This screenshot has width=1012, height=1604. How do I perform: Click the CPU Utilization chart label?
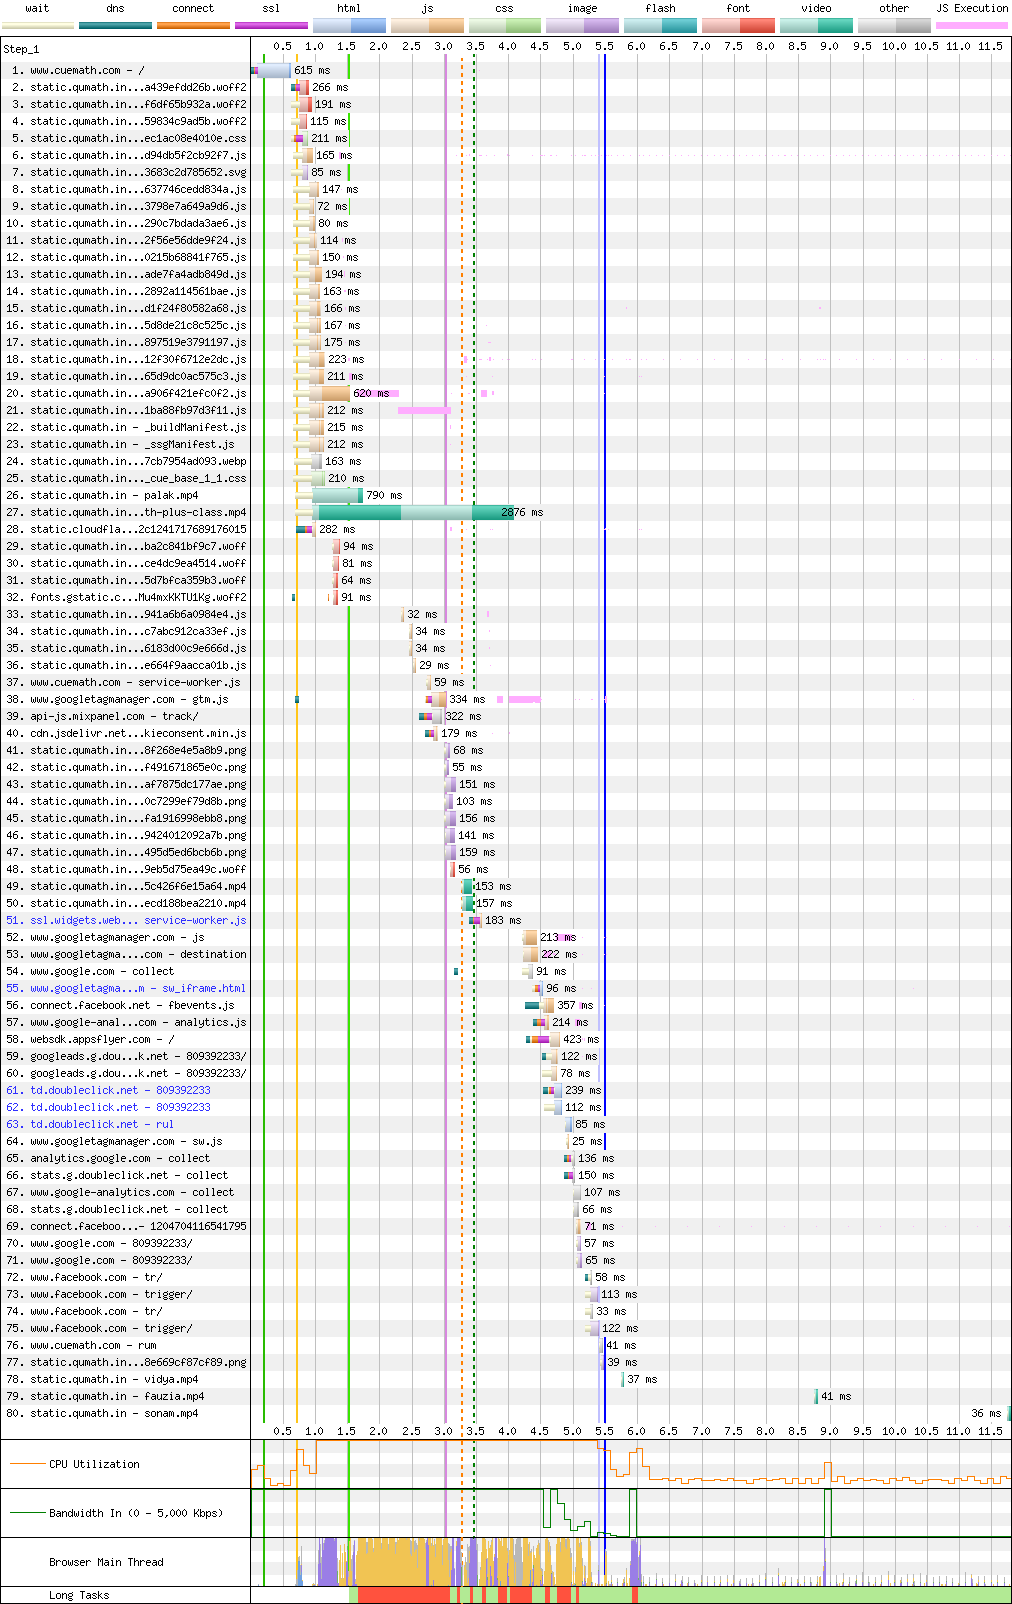click(x=94, y=1464)
